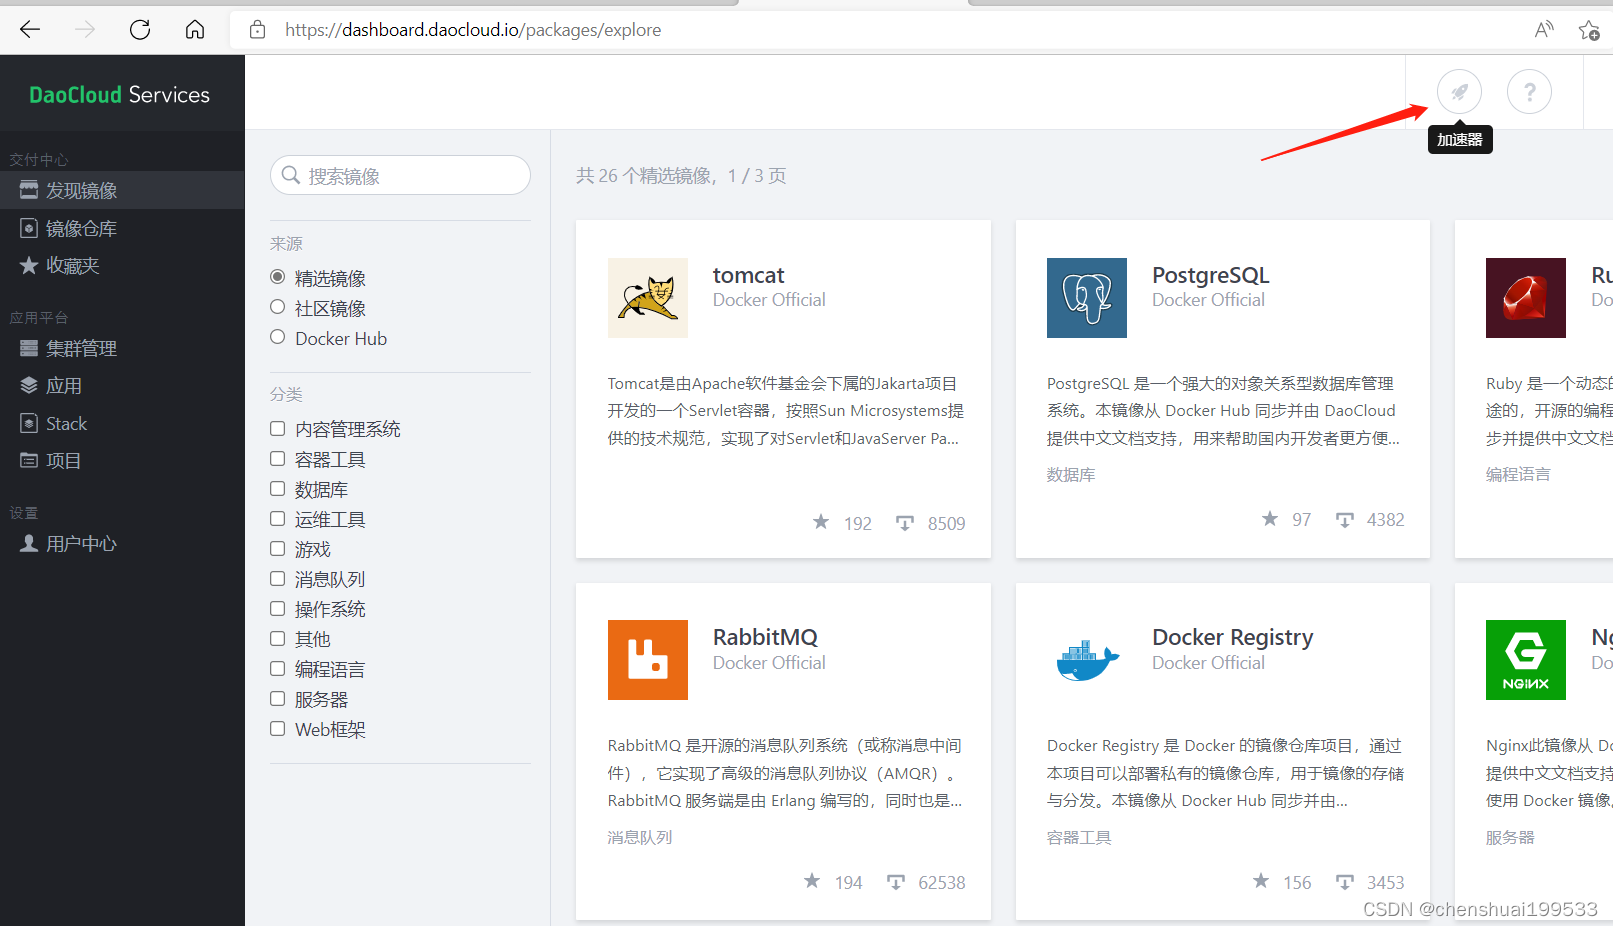The width and height of the screenshot is (1613, 926).
Task: Check the 服务器 category
Action: (278, 698)
